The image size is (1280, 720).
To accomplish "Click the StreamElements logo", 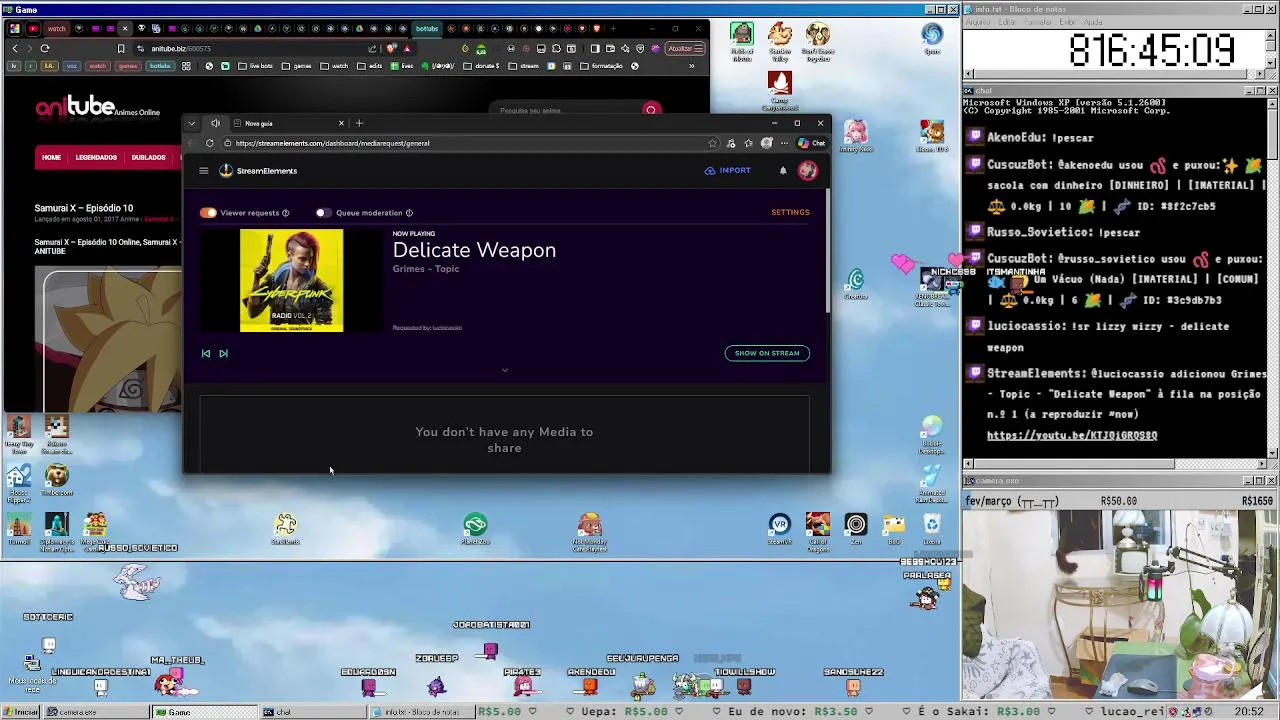I will pyautogui.click(x=258, y=171).
